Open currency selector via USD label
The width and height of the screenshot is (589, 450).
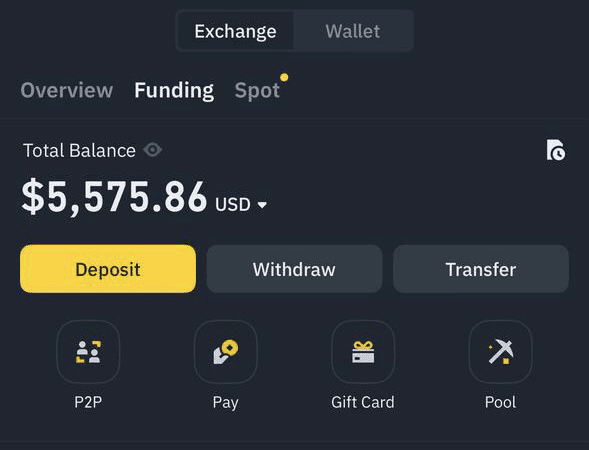(x=233, y=205)
